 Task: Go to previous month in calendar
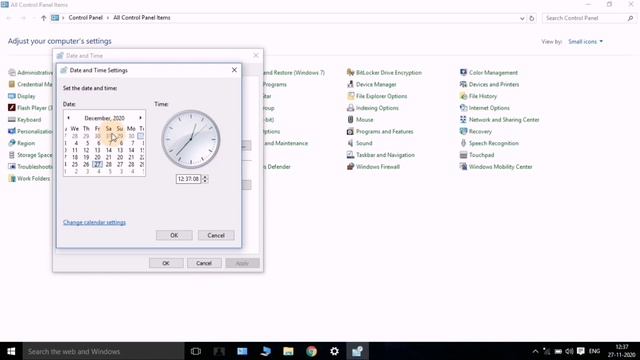tap(68, 118)
